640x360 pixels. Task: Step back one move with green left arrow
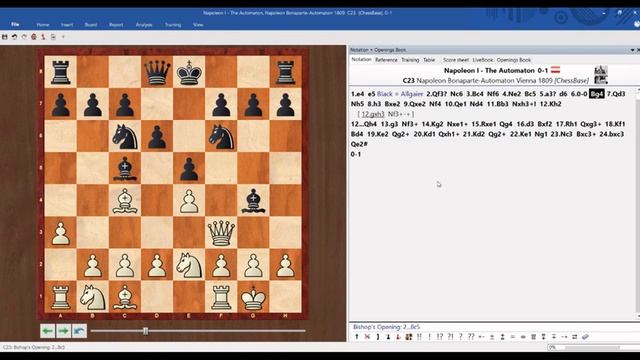tap(47, 331)
